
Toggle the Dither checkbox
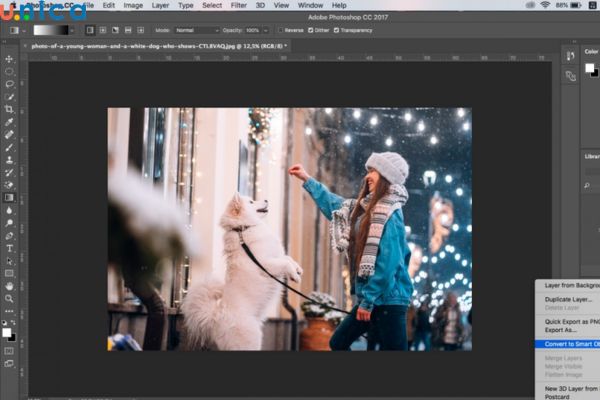[x=311, y=30]
